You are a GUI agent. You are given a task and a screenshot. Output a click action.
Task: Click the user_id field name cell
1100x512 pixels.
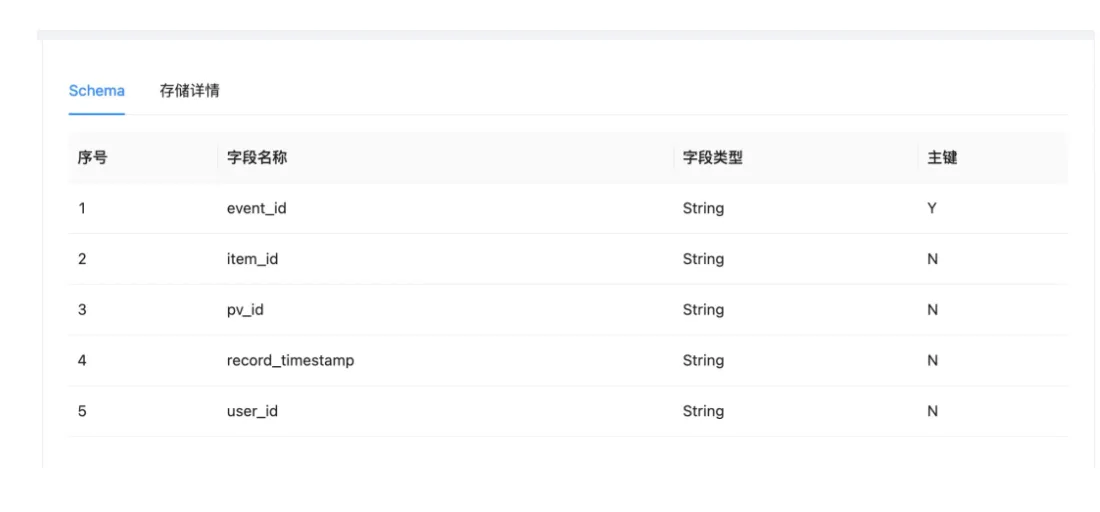(x=252, y=411)
